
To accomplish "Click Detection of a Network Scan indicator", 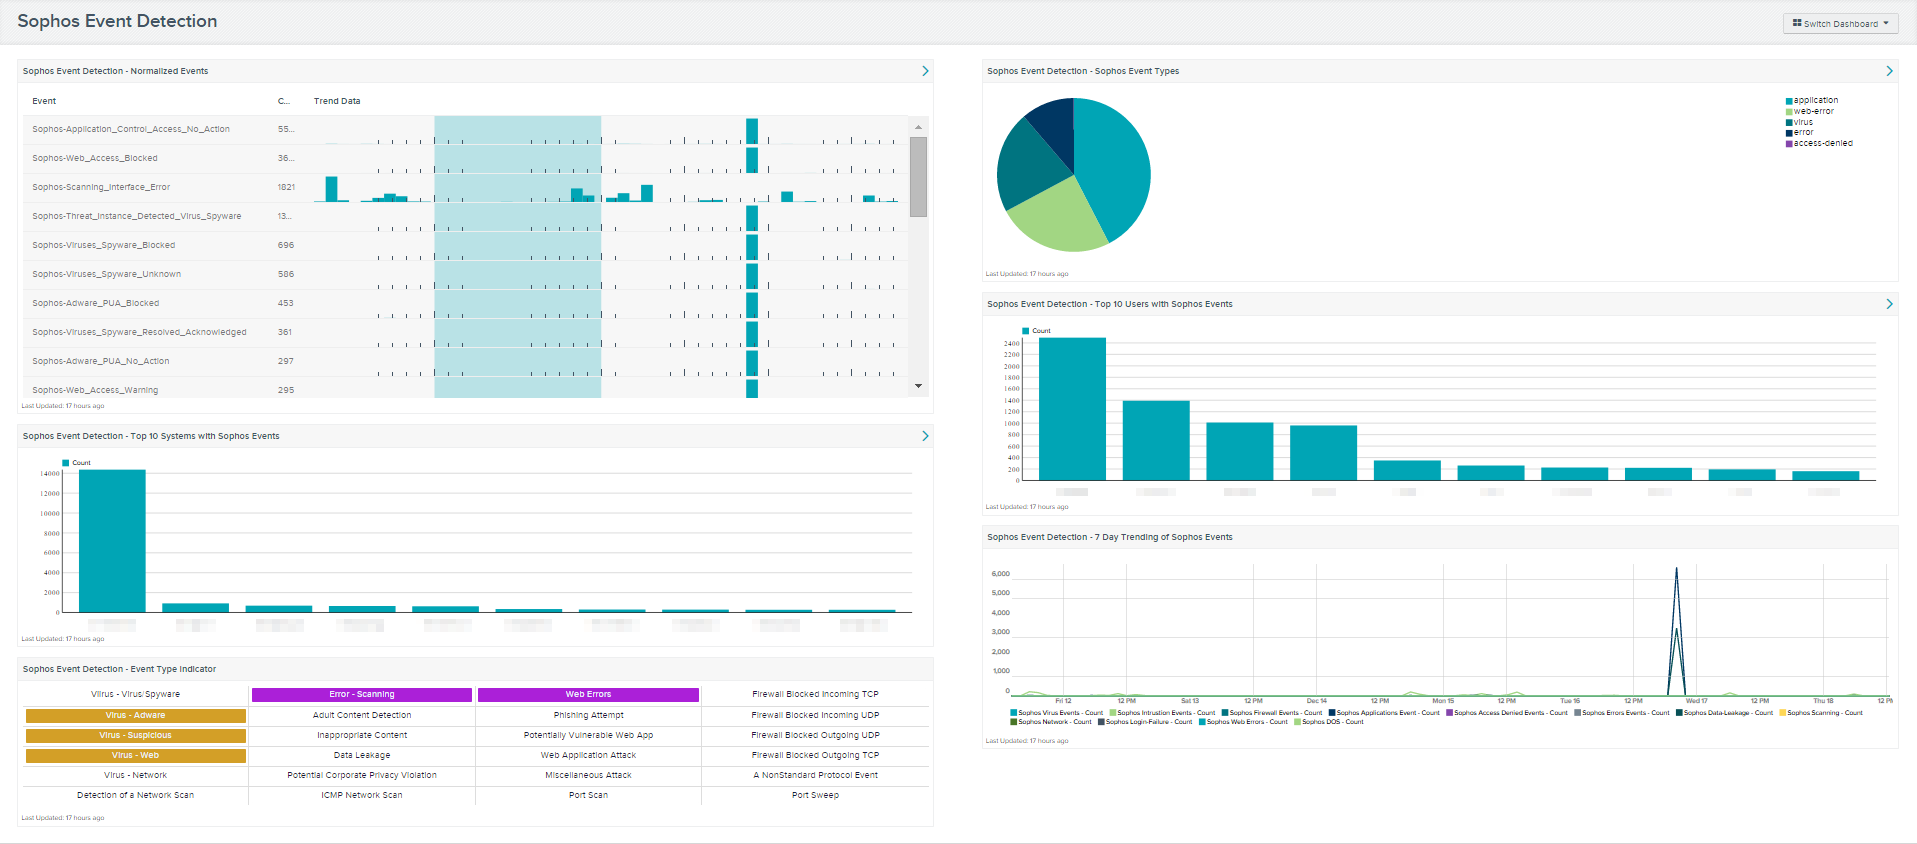I will pos(135,795).
